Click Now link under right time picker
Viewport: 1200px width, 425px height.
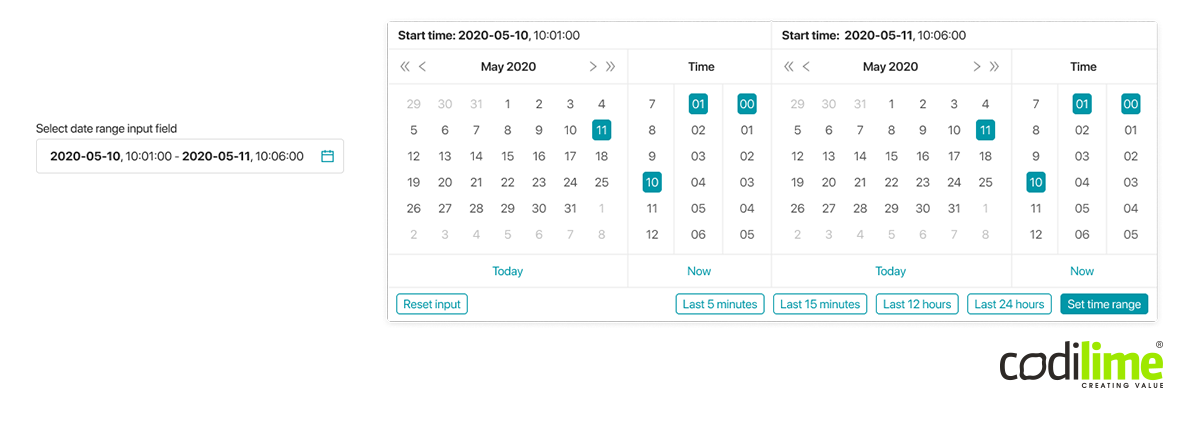(1082, 271)
